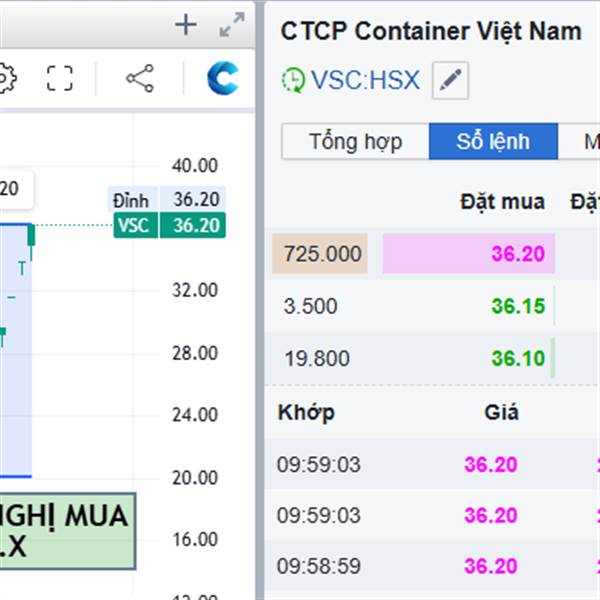Select bid price 36.10
The width and height of the screenshot is (600, 600).
point(518,359)
